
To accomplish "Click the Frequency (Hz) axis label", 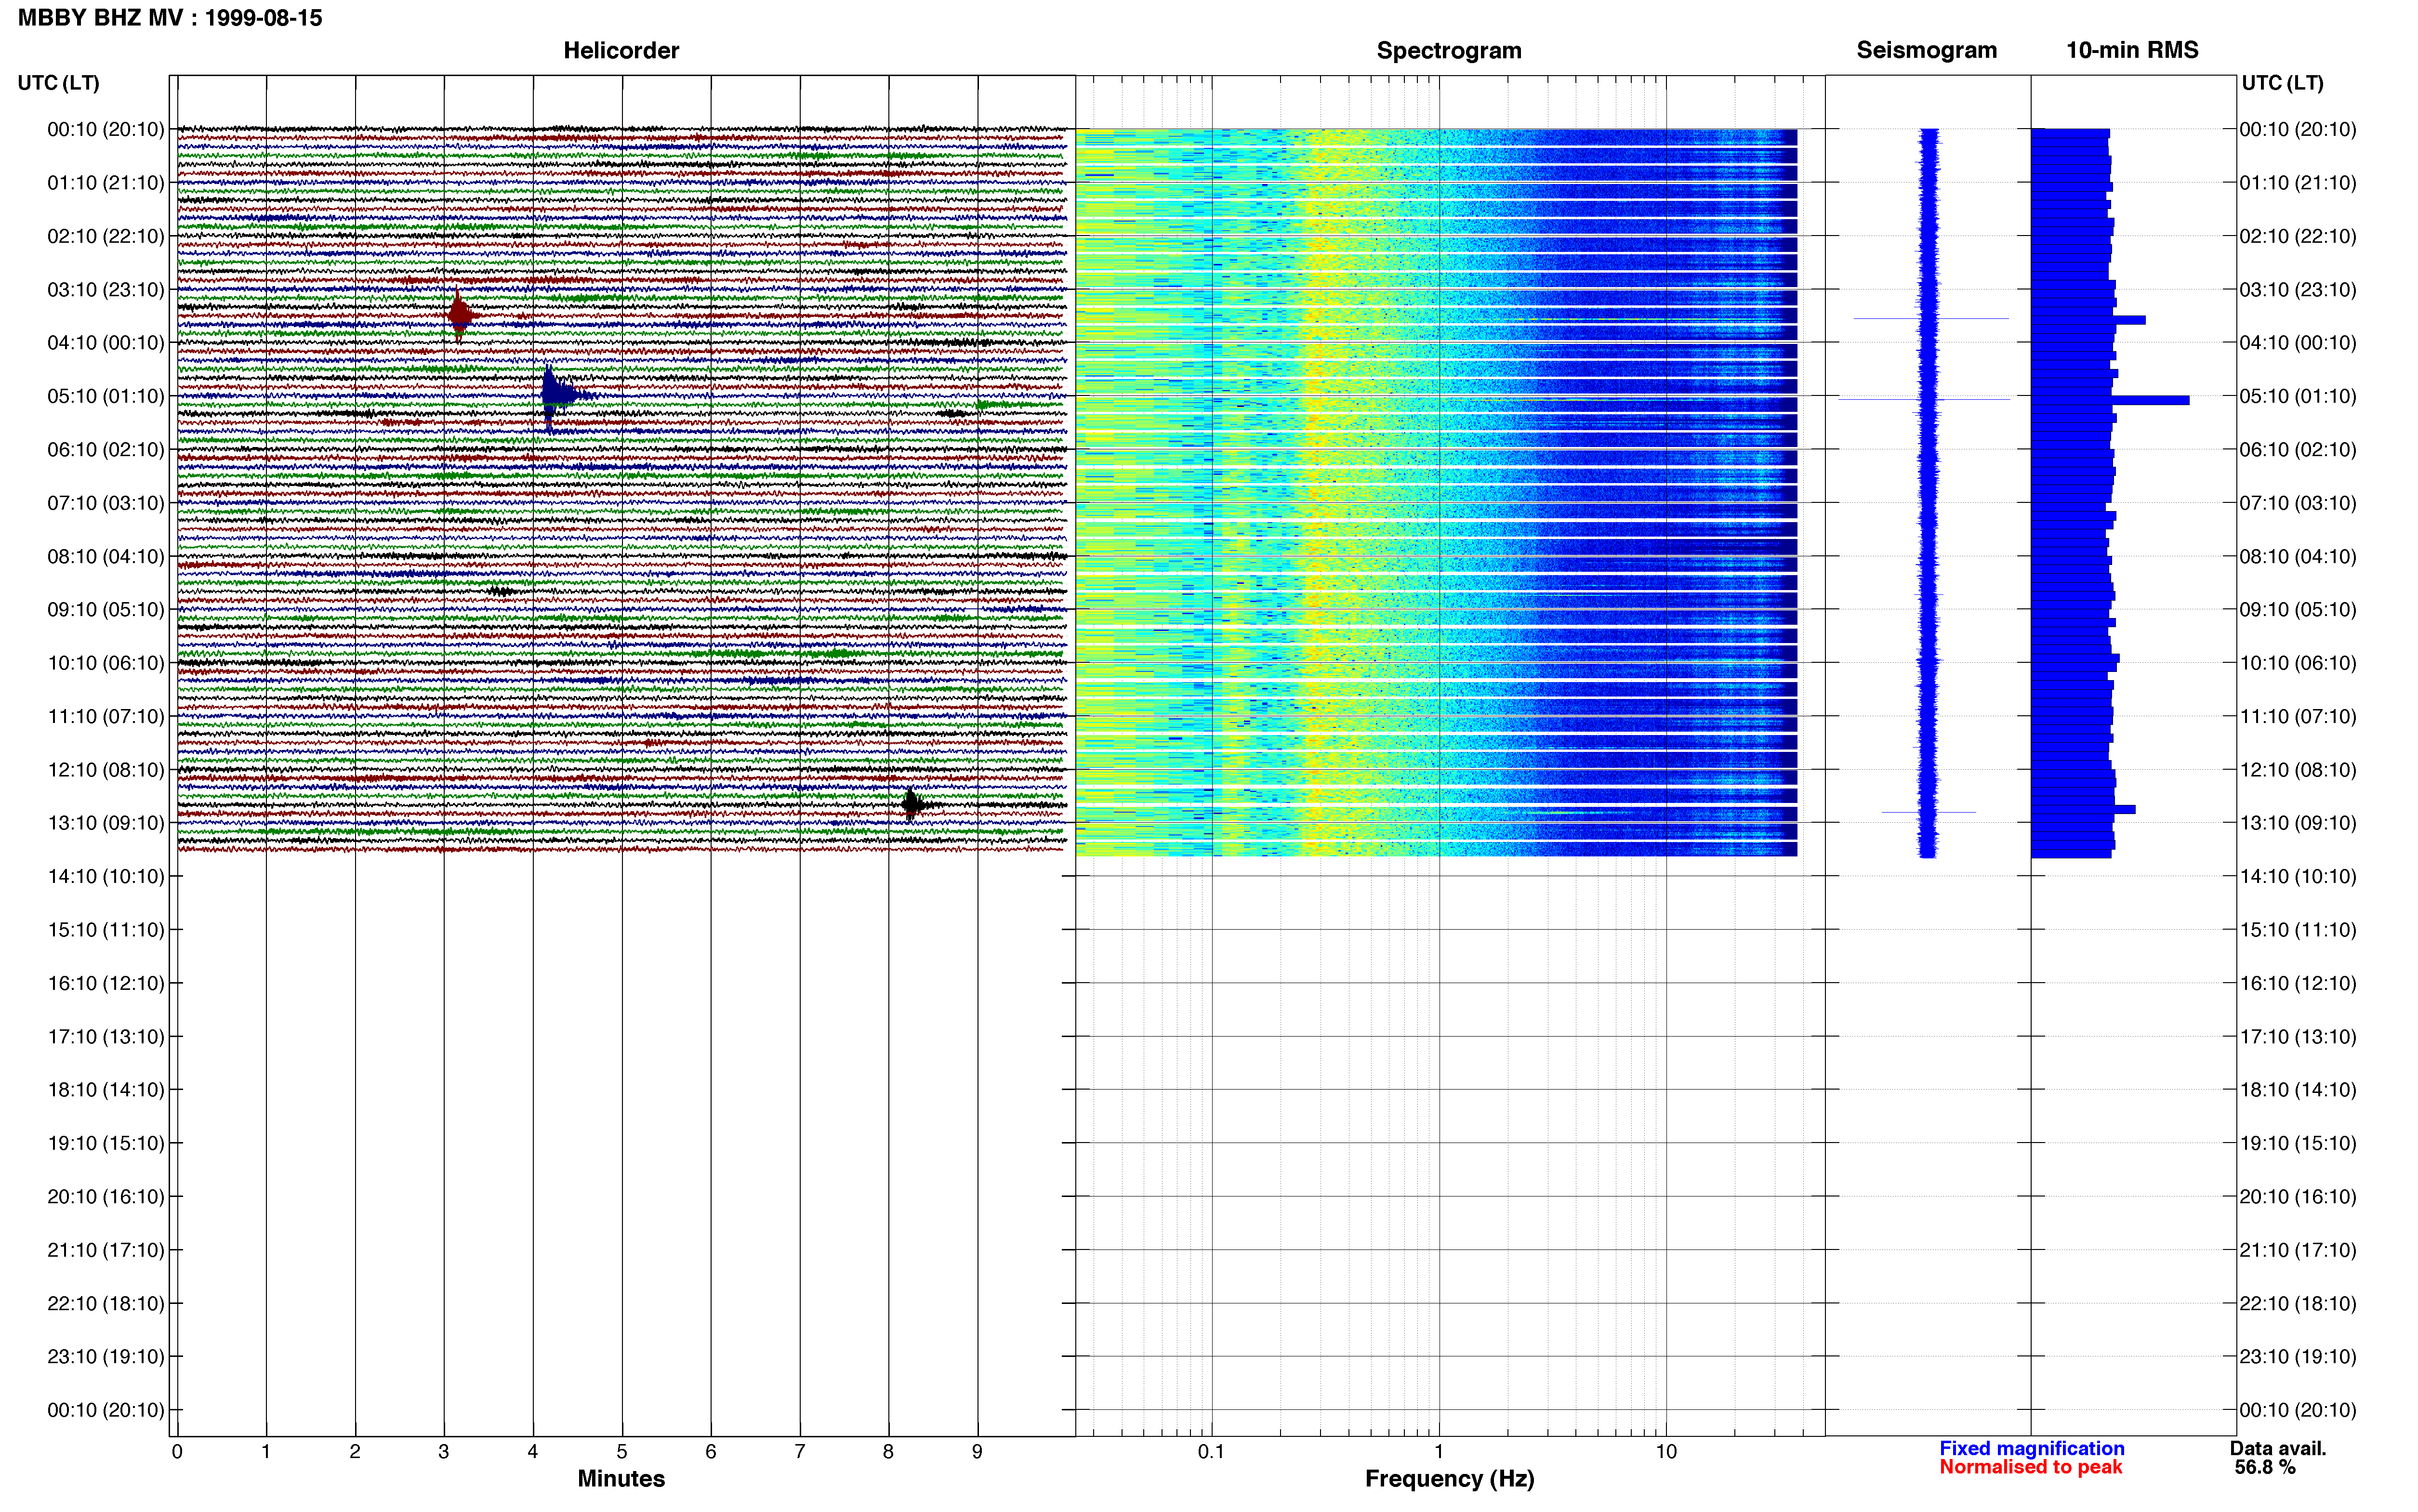I will pyautogui.click(x=1449, y=1479).
